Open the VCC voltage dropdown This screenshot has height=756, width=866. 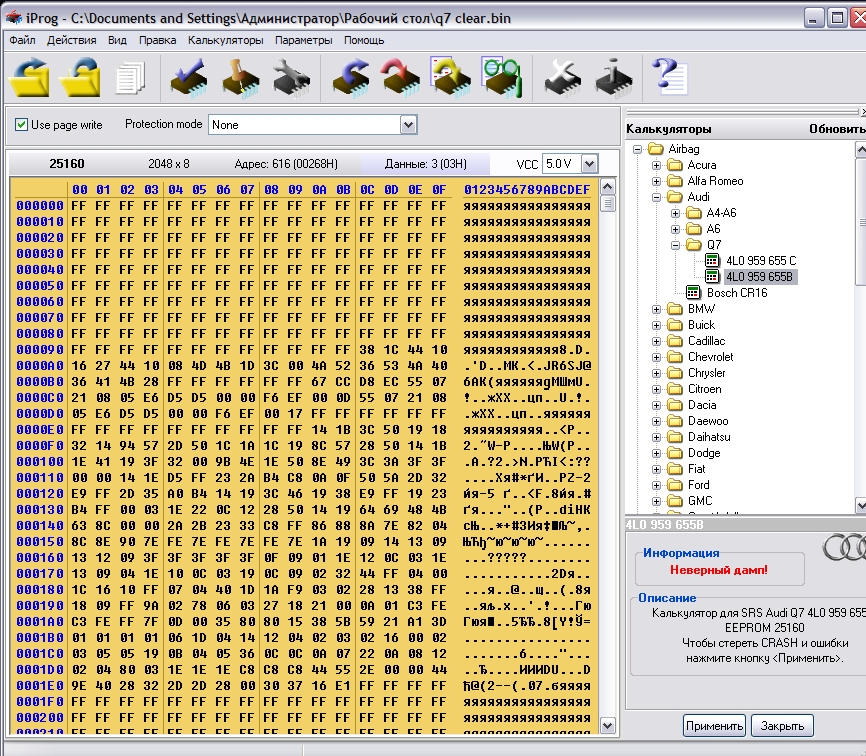589,164
